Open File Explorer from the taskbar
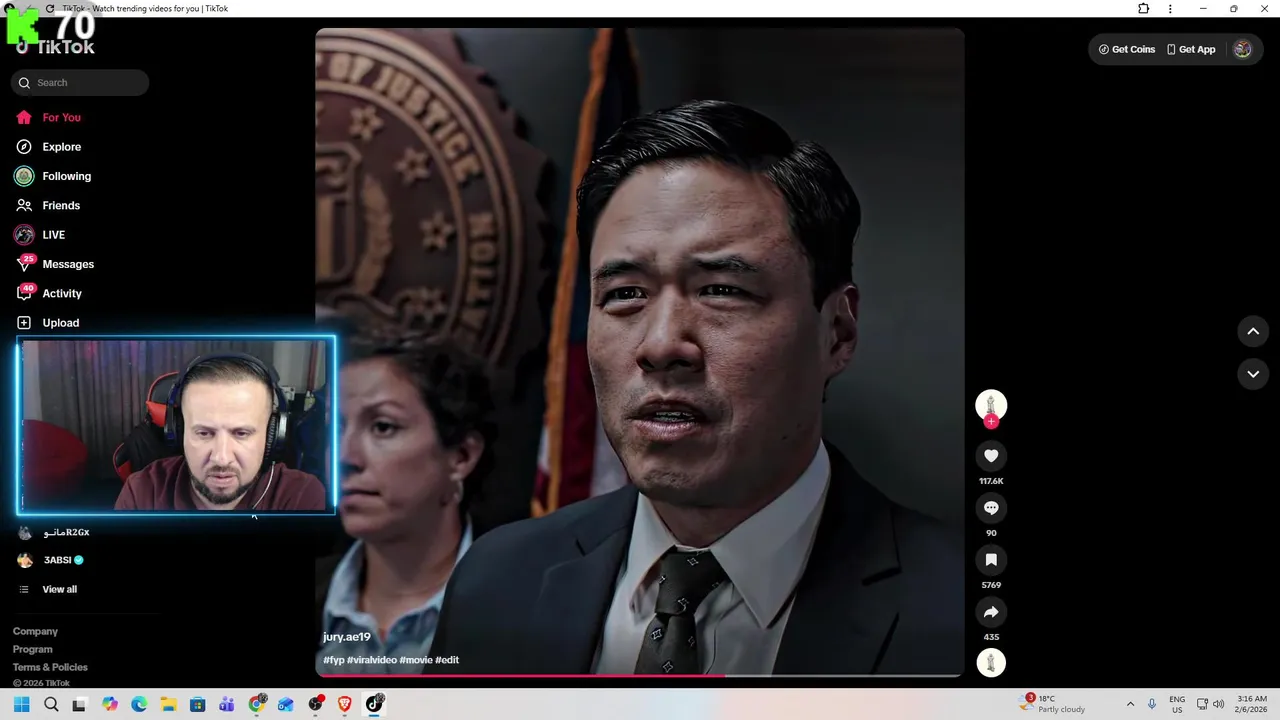The image size is (1280, 720). (x=168, y=704)
